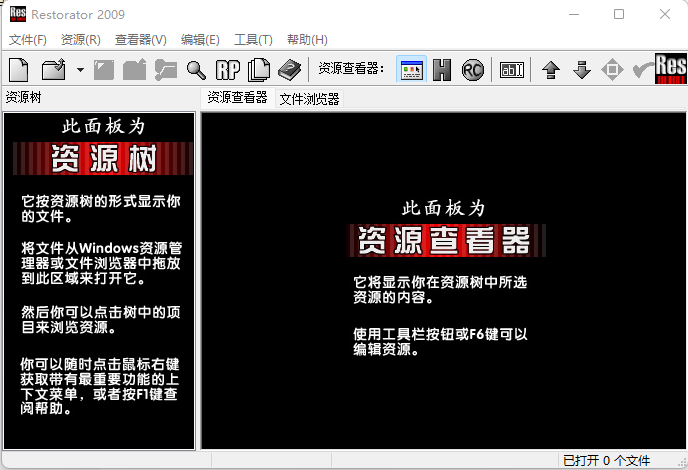Click the grayed Save As folder icon
This screenshot has width=688, height=470.
coord(134,70)
